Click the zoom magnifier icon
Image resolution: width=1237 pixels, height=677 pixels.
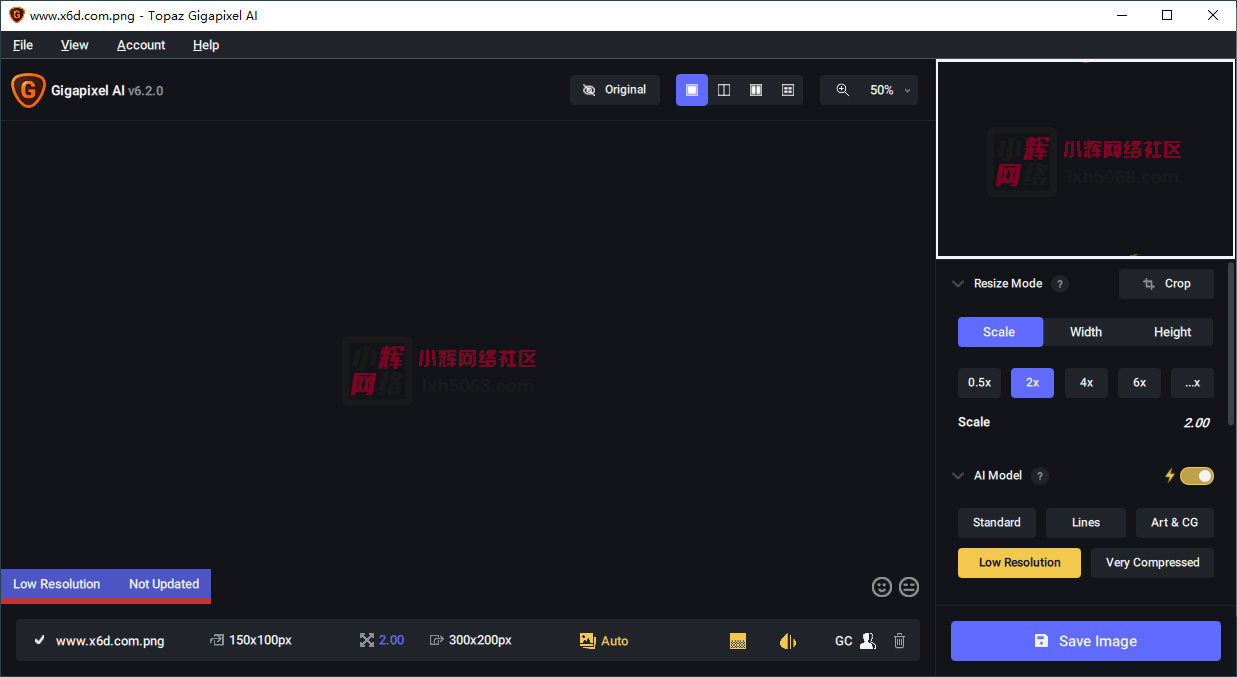click(x=843, y=90)
